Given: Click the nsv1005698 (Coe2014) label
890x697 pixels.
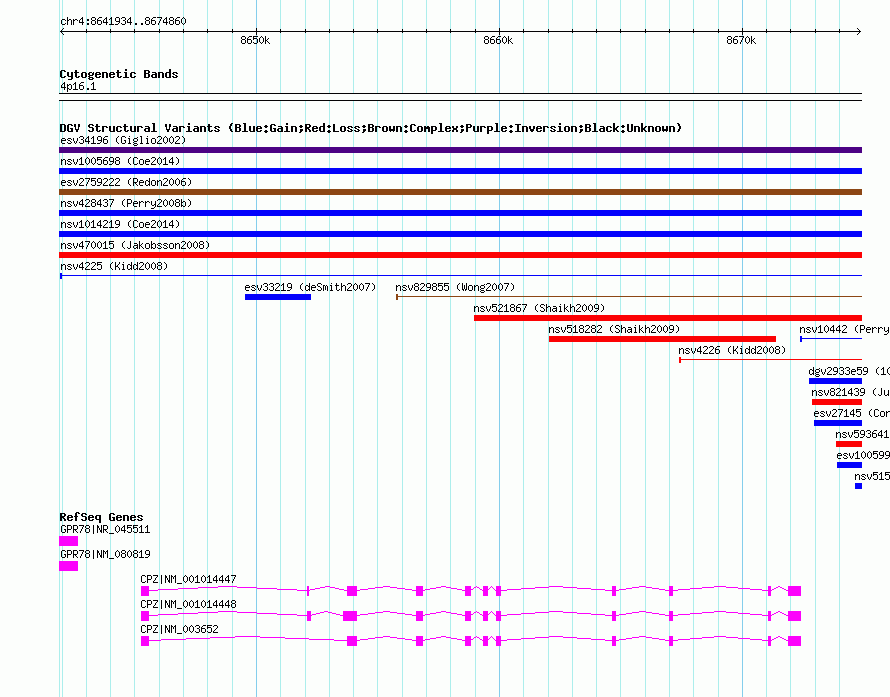Looking at the screenshot, I should (120, 161).
